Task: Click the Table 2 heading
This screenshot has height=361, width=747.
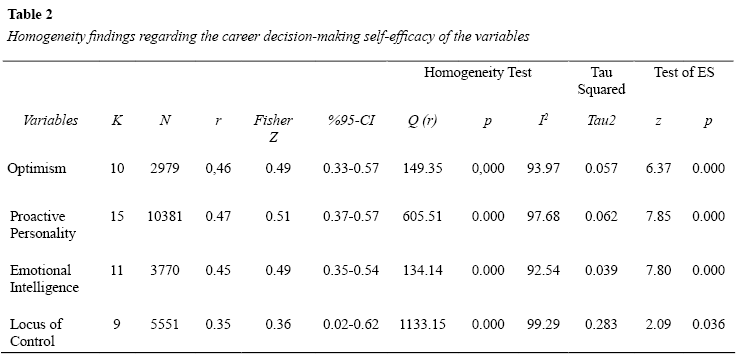Action: [x=30, y=15]
